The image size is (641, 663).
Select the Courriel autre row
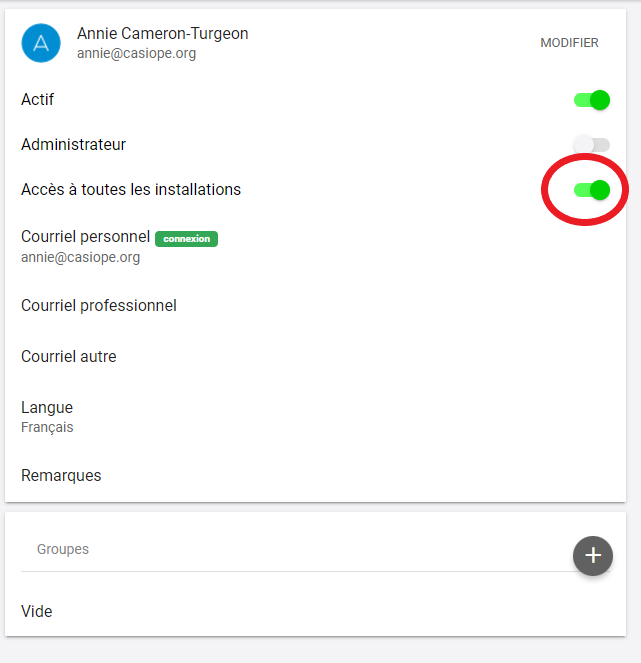point(315,356)
